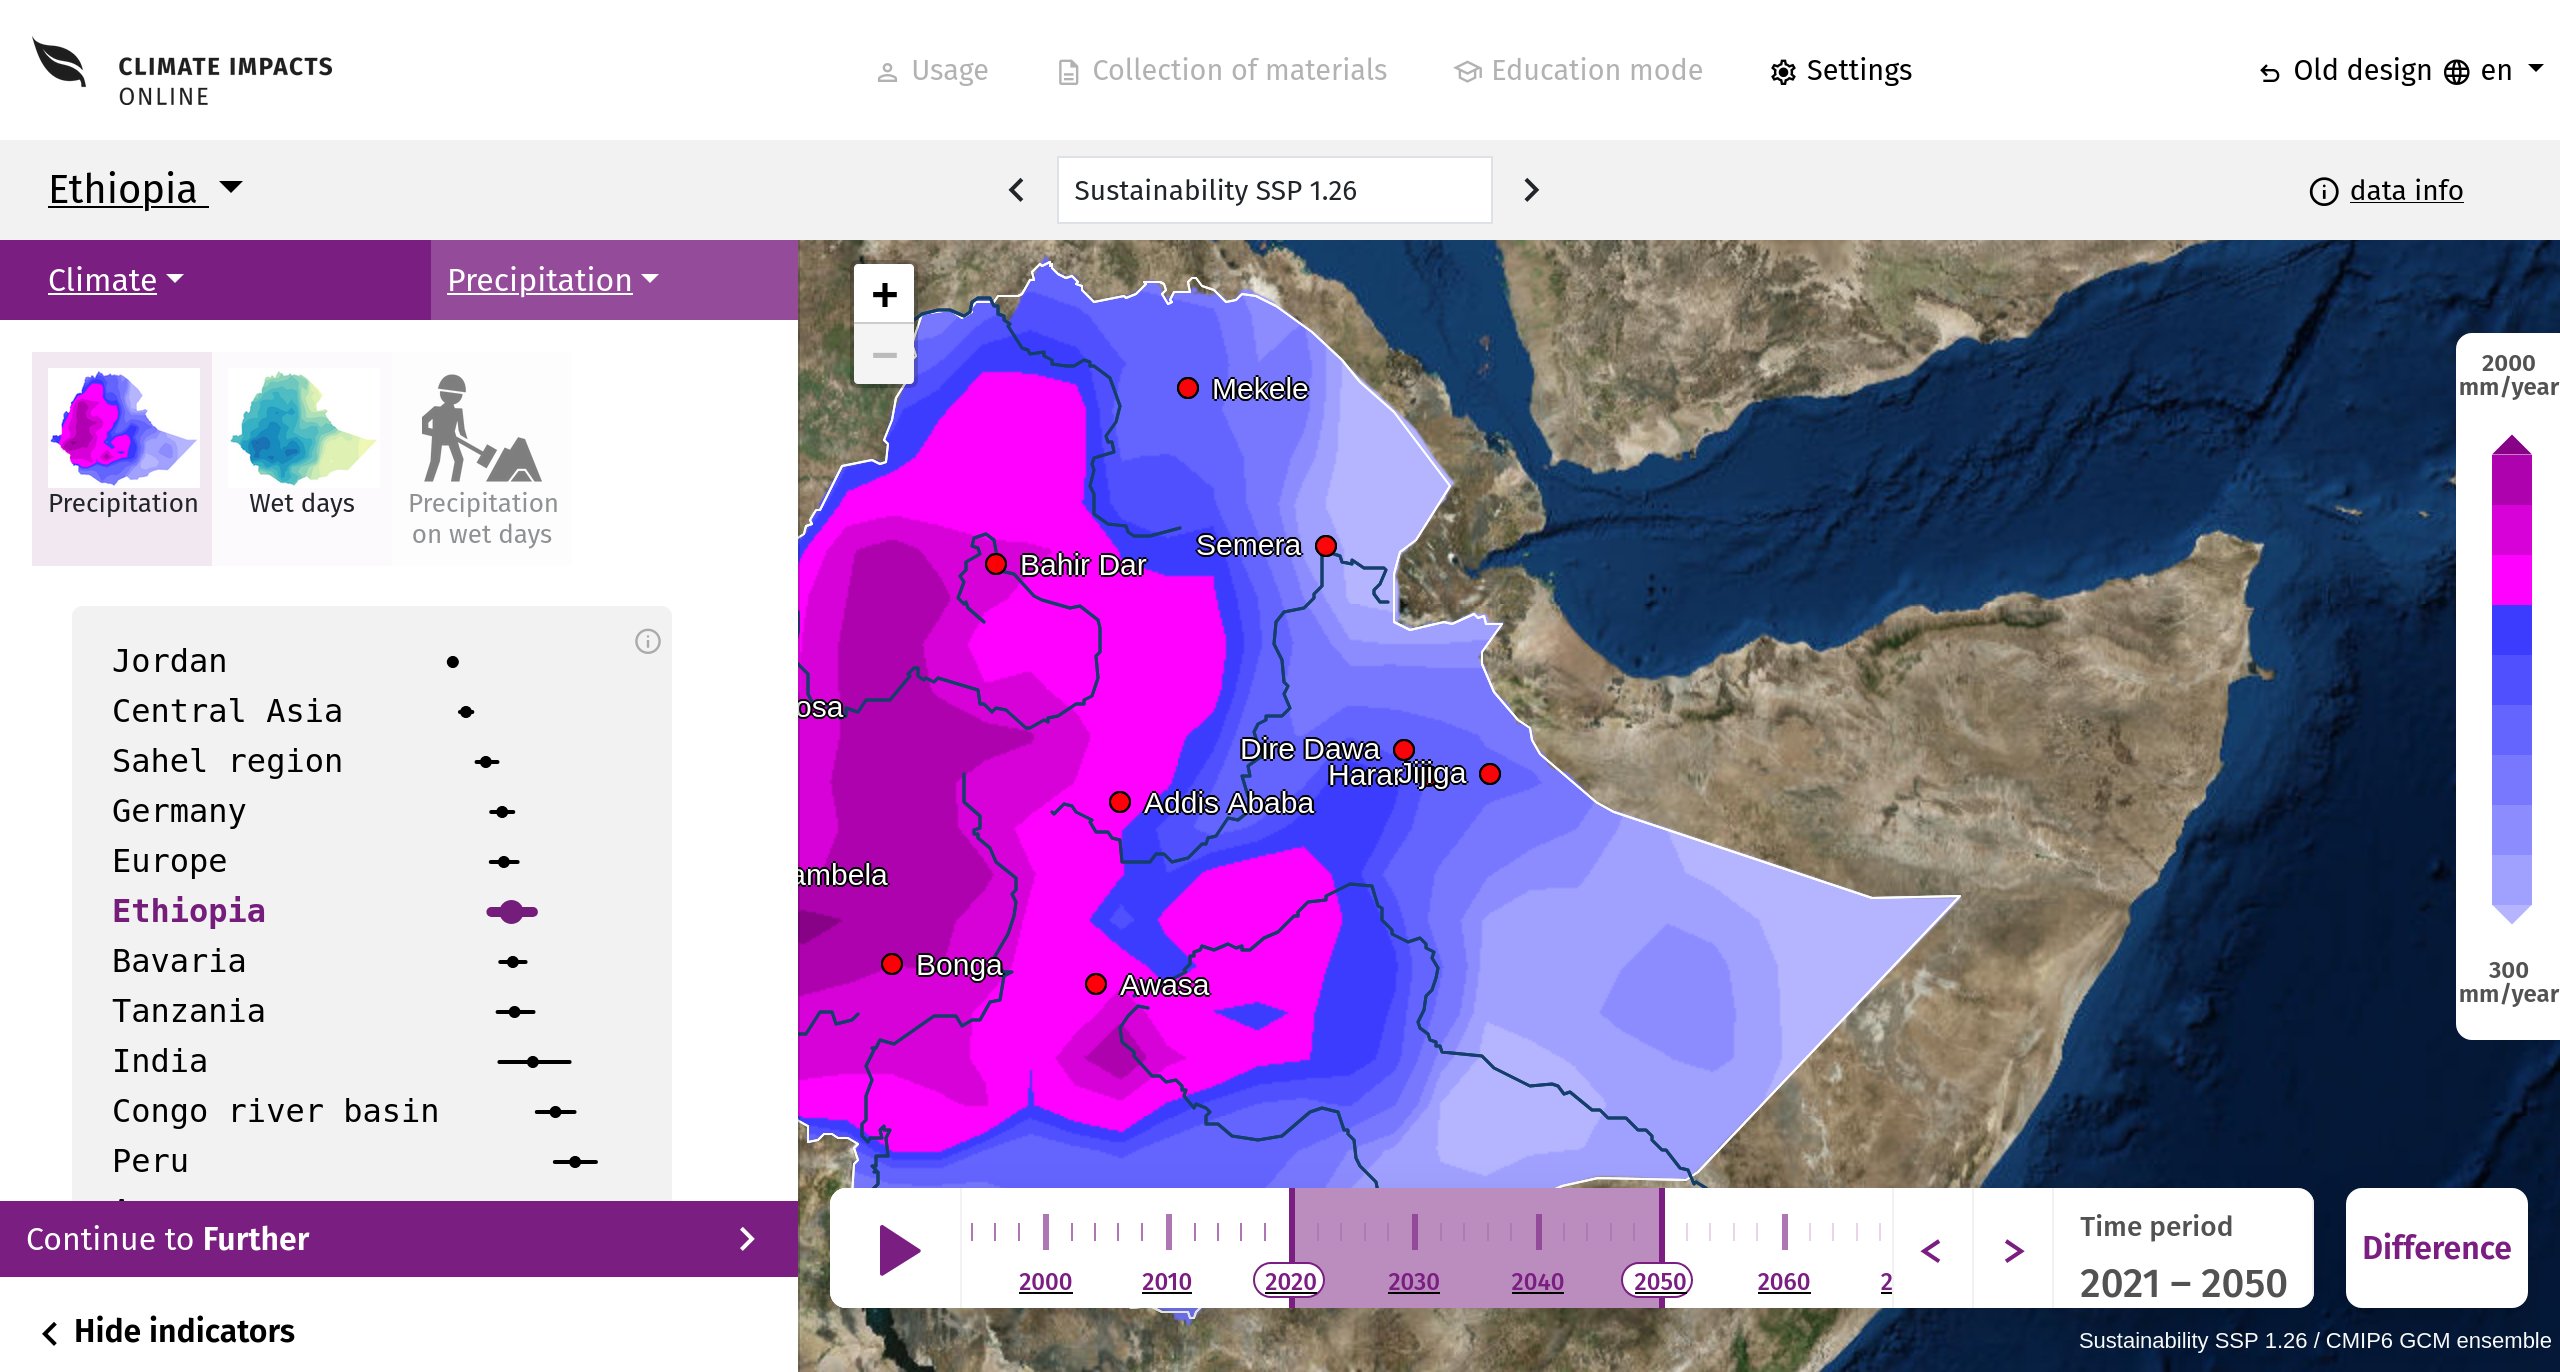Click the Mekele city marker
The height and width of the screenshot is (1372, 2560).
point(1188,388)
